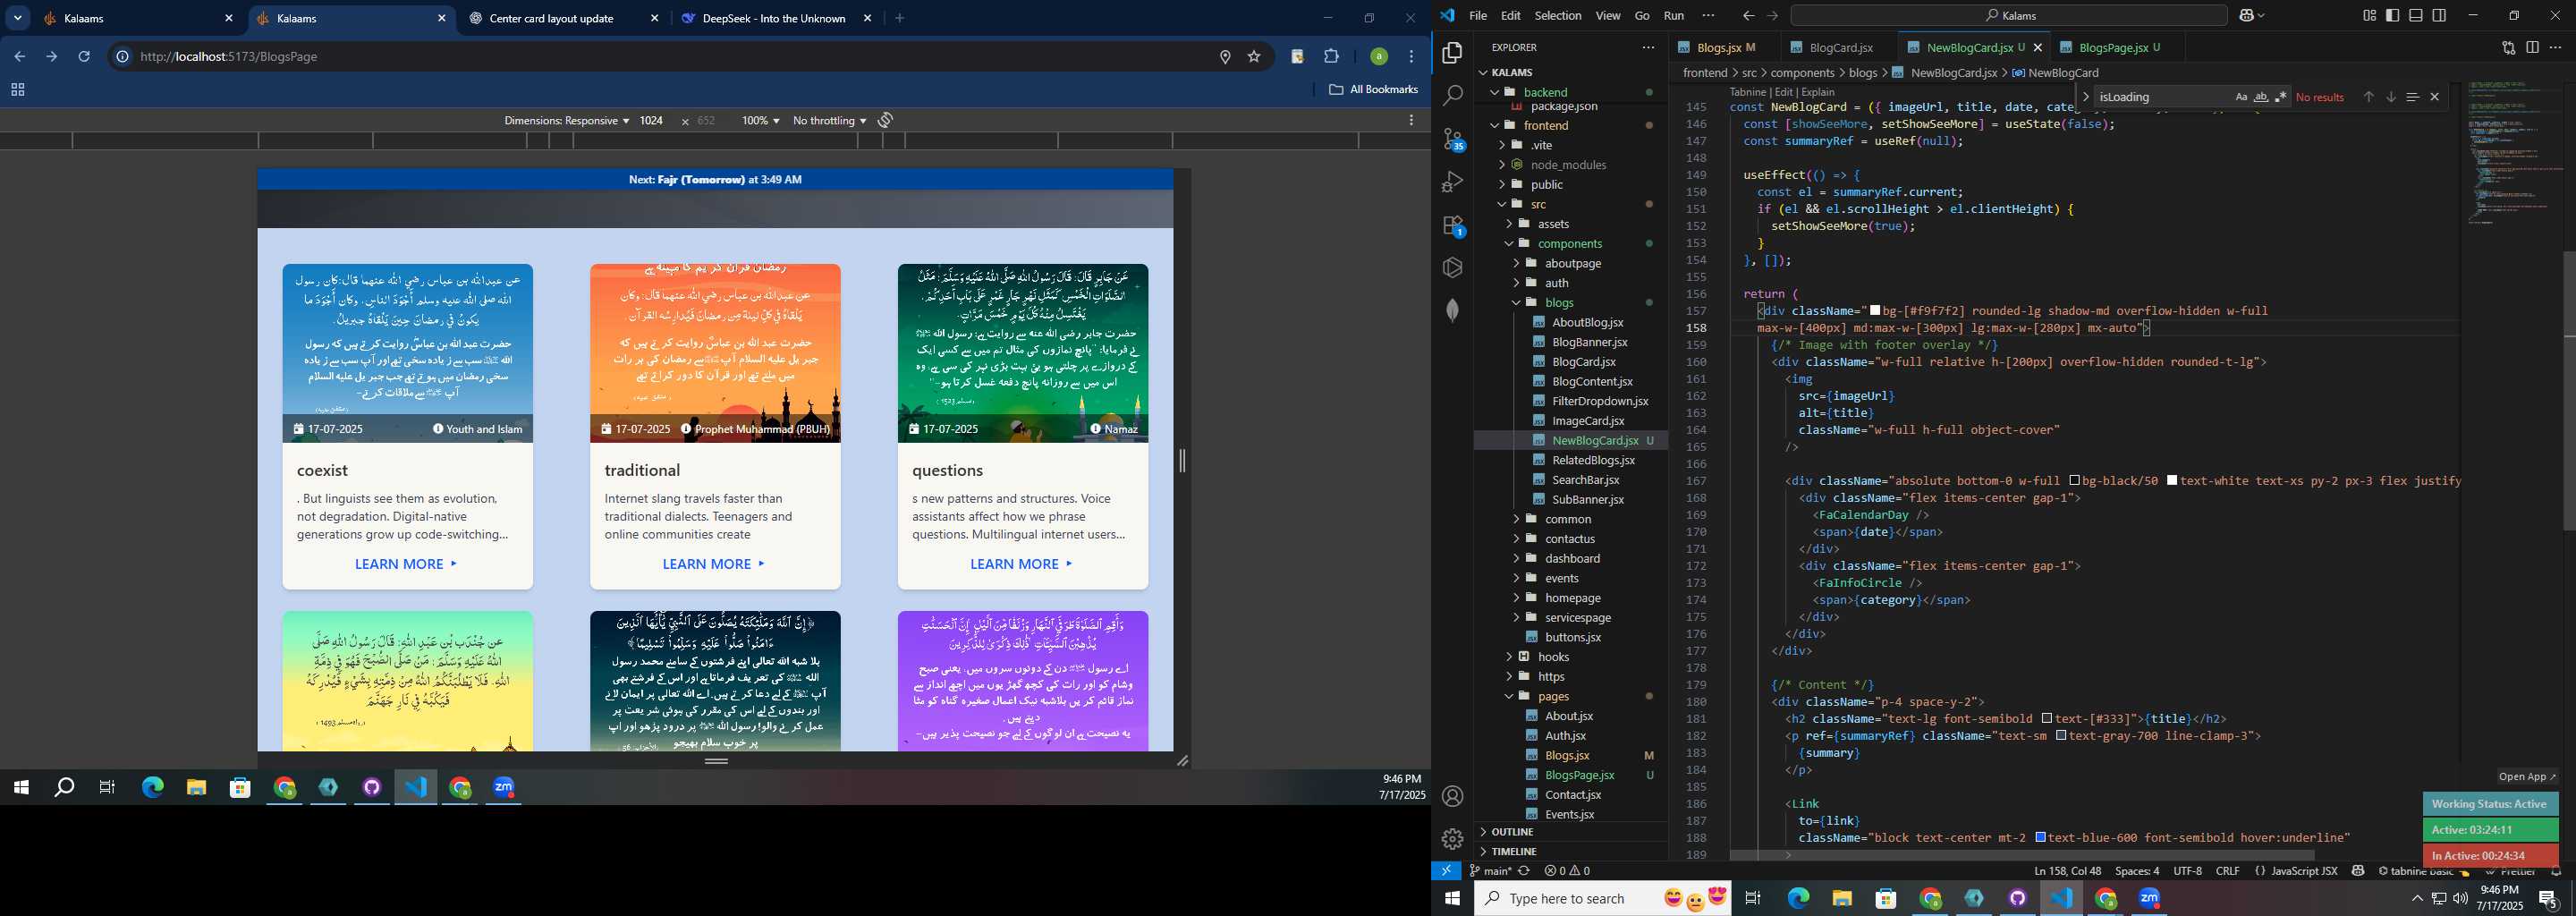Open Manage gear in VS Code activity bar
Screen dimensions: 2576x916
pos(1453,839)
